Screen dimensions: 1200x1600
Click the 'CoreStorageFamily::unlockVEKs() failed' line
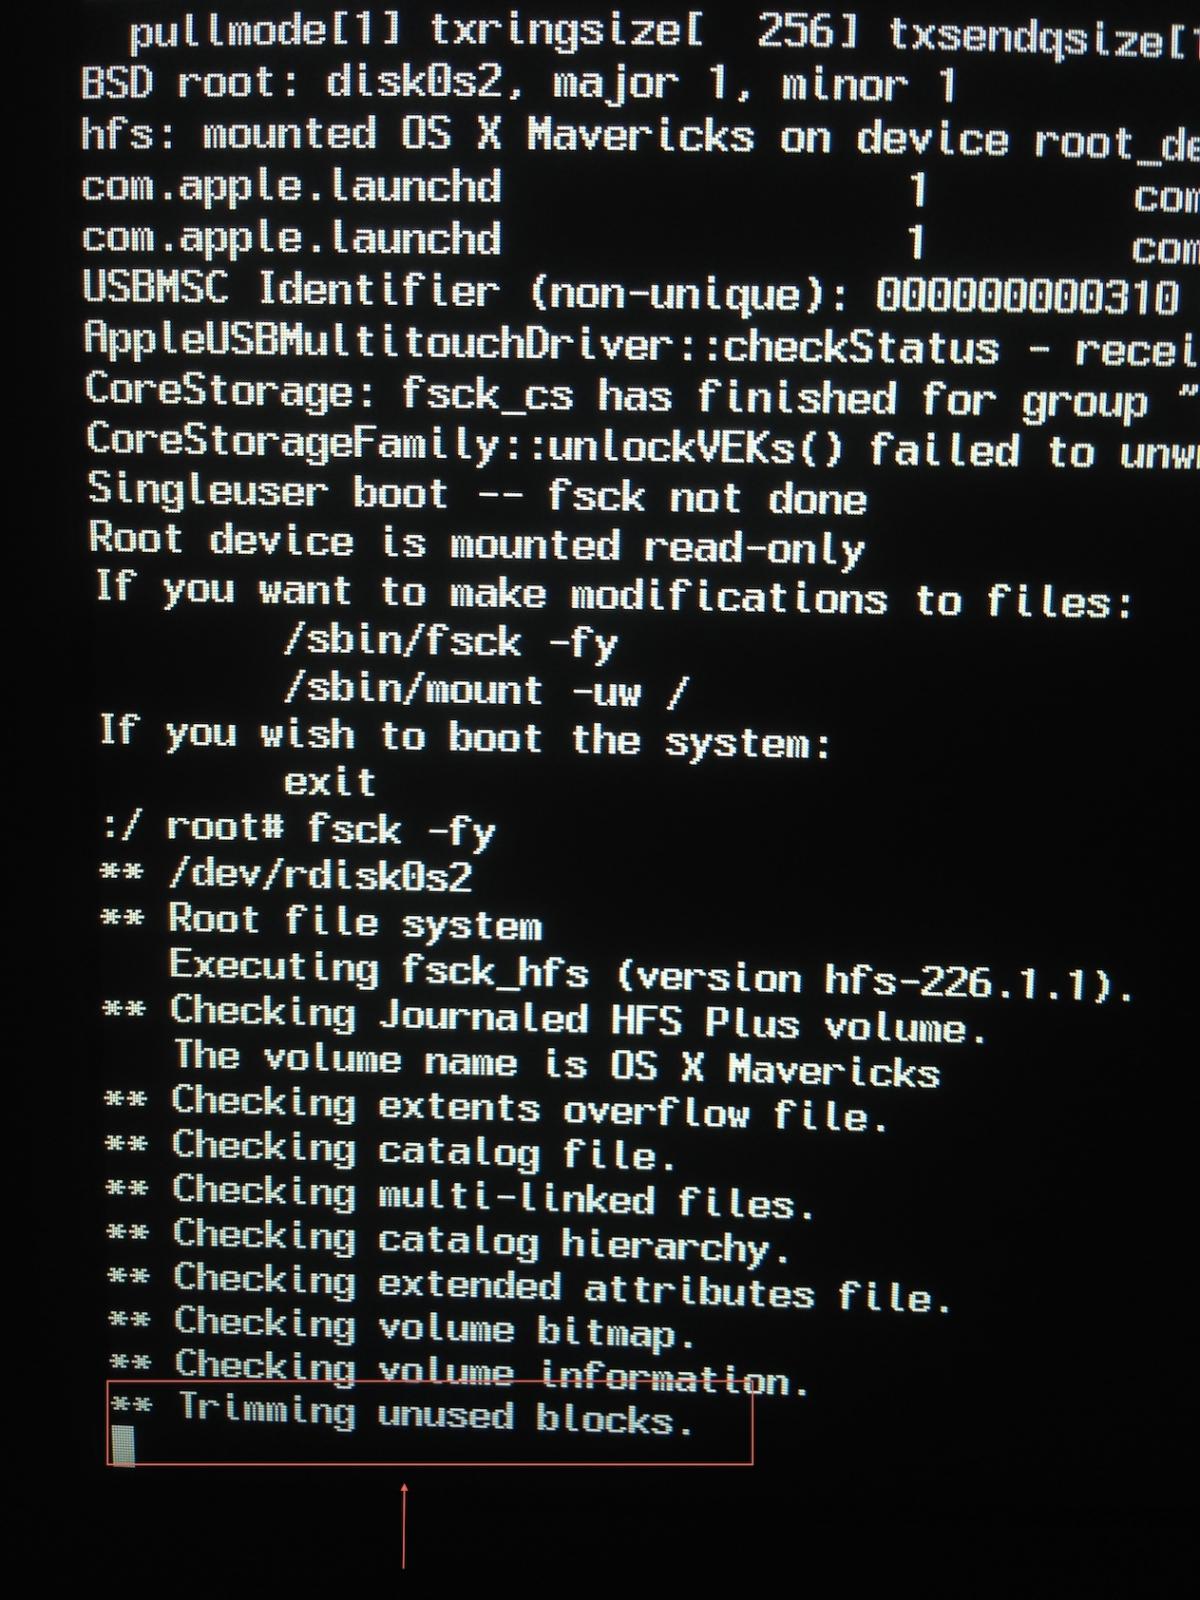642,446
